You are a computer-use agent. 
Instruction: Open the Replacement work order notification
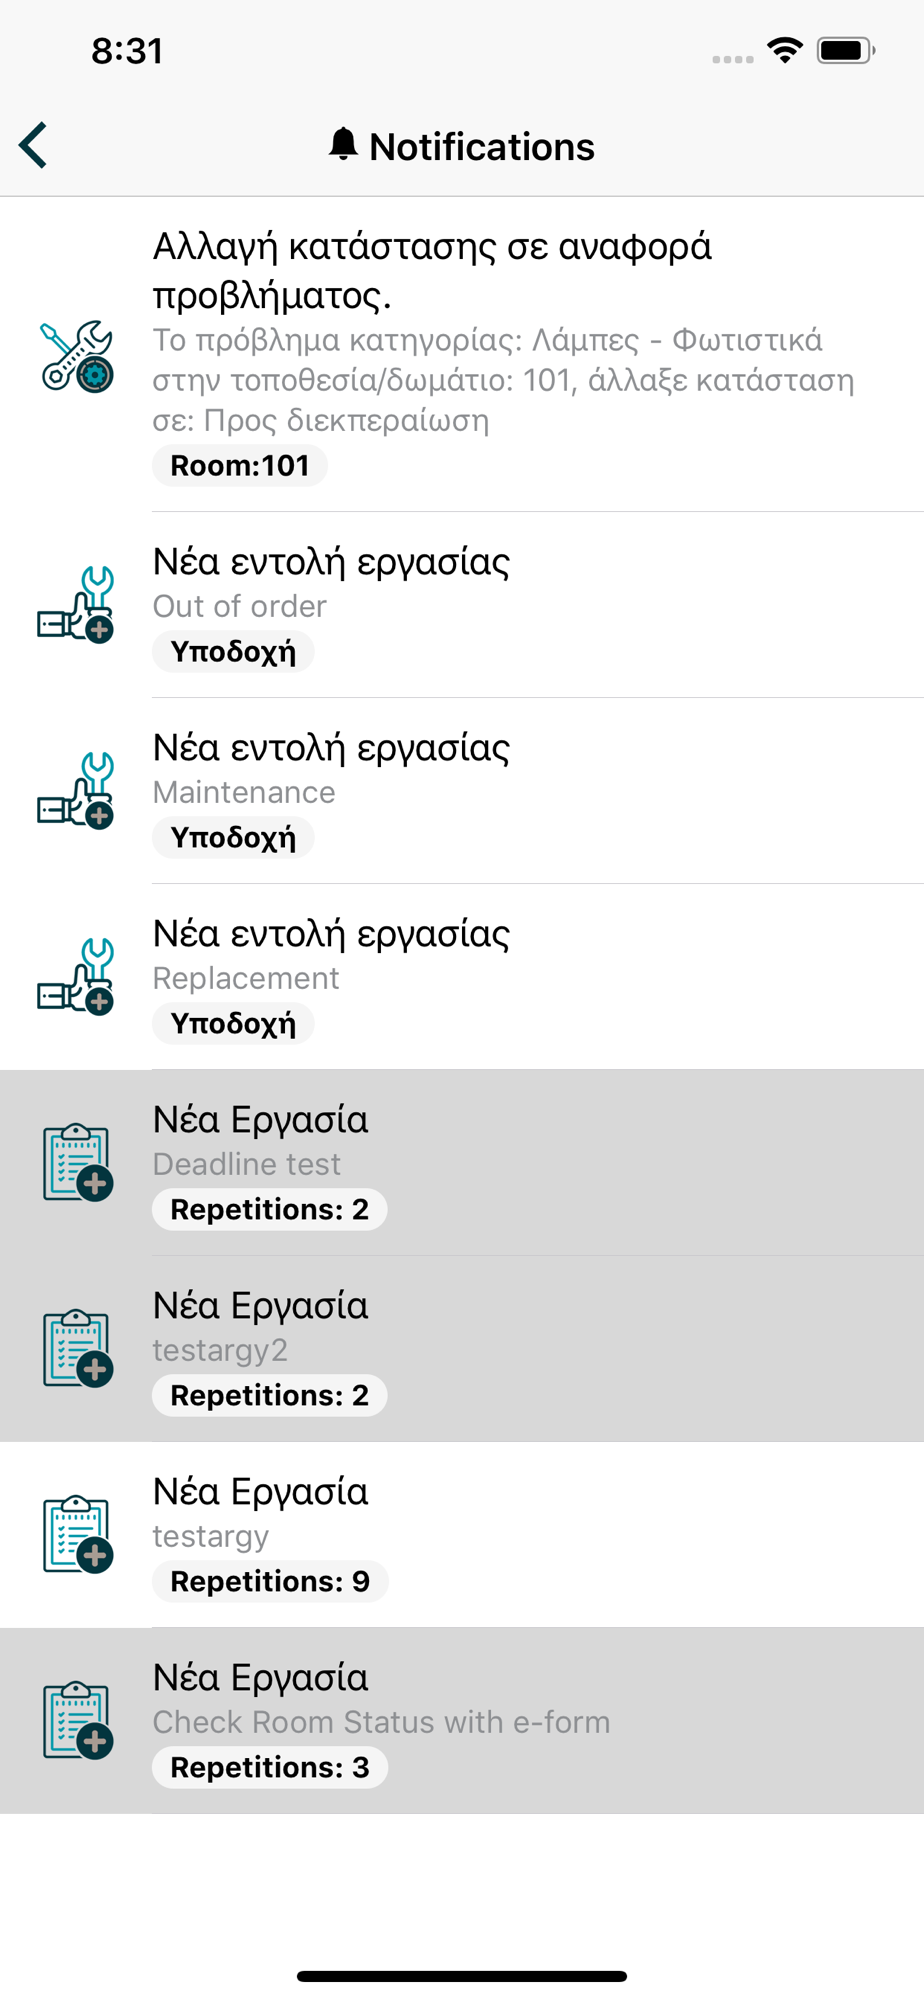(x=462, y=977)
